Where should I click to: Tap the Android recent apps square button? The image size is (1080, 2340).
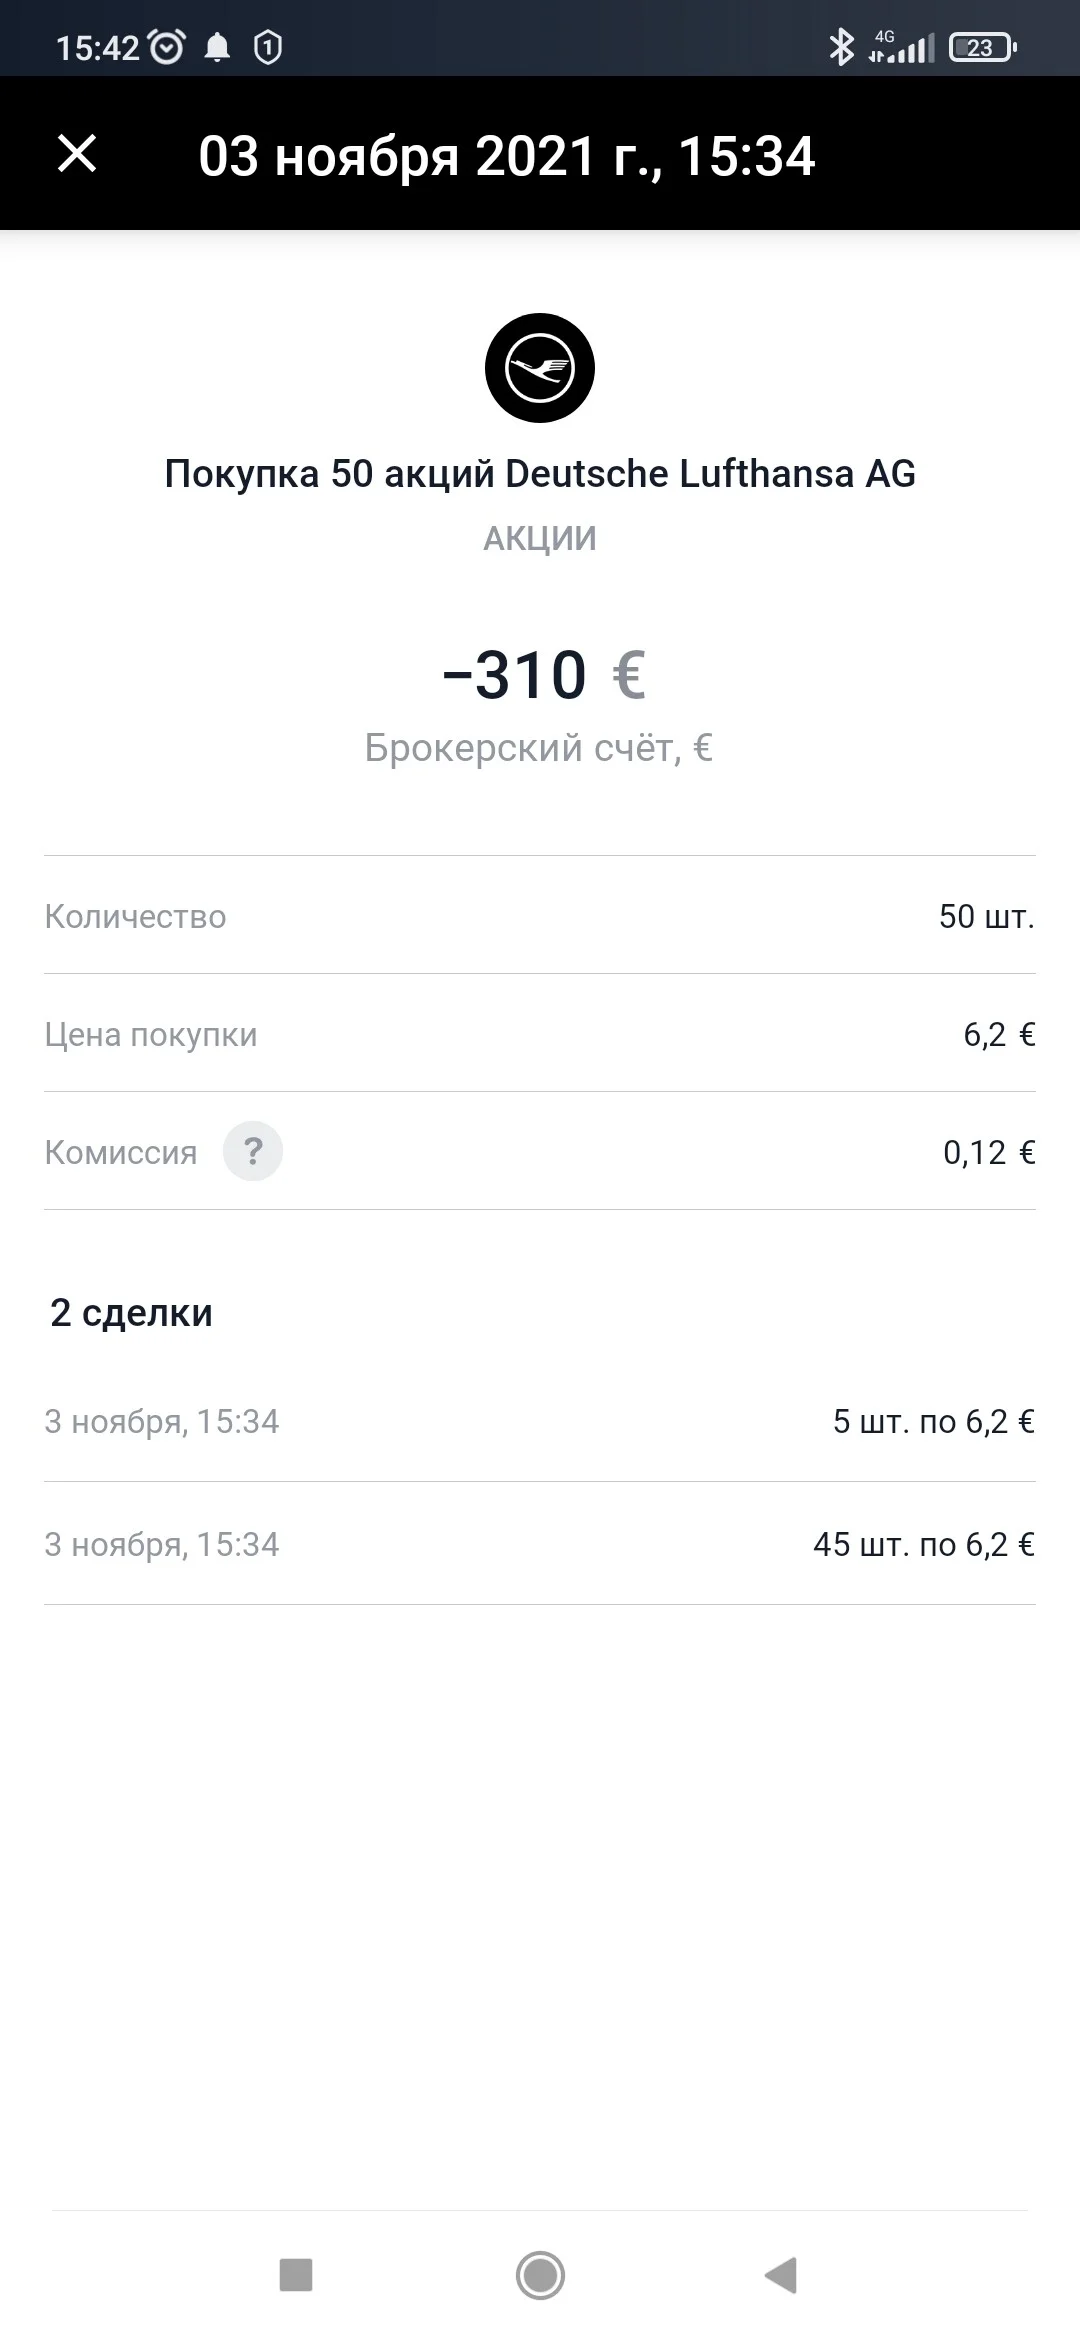pos(296,2274)
